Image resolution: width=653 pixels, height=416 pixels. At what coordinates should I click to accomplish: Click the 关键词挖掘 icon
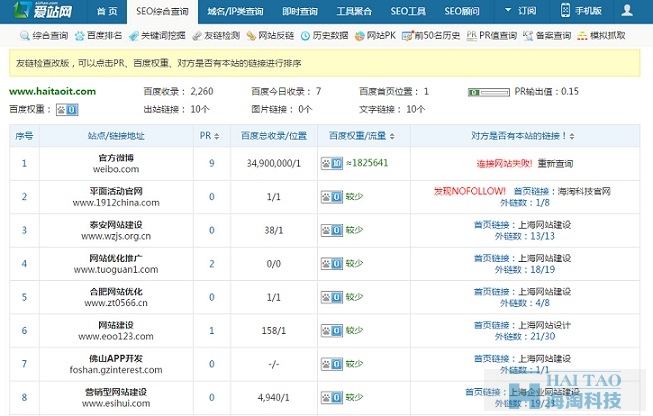(x=134, y=36)
